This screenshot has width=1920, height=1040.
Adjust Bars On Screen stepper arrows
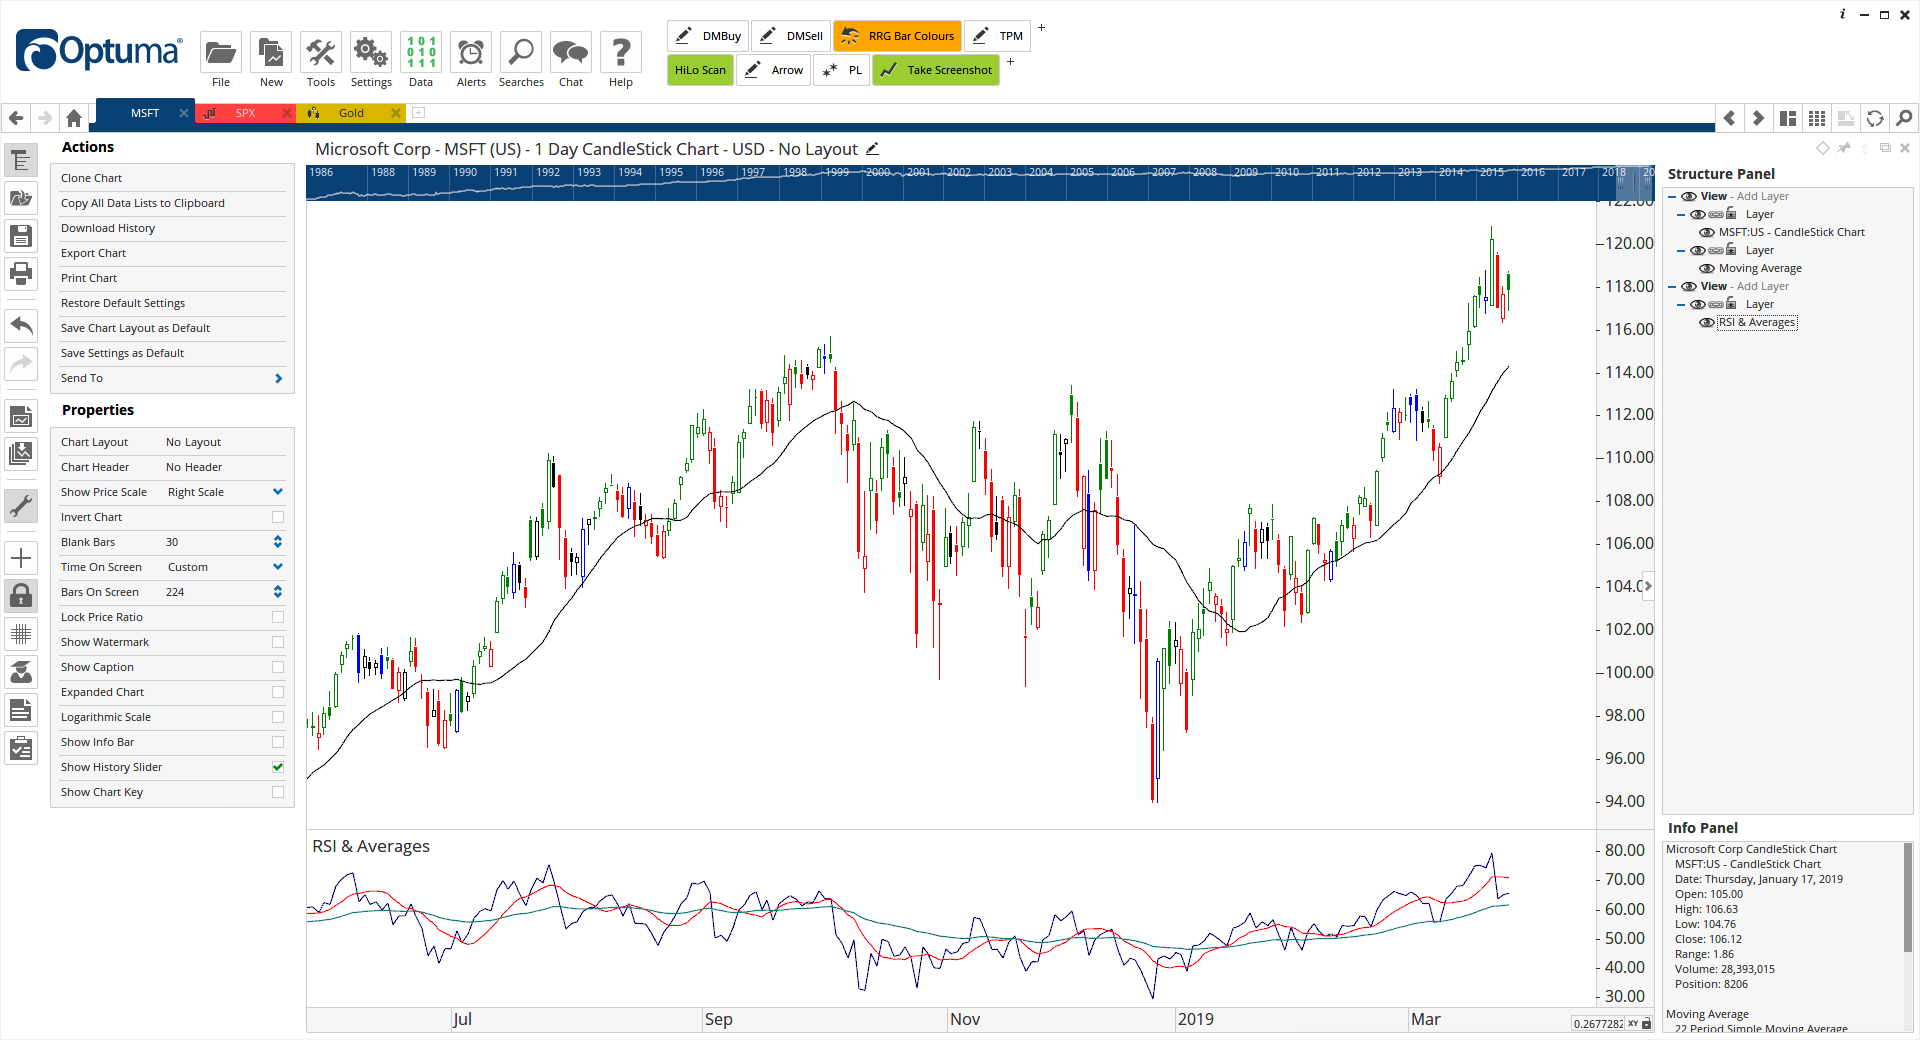[278, 592]
